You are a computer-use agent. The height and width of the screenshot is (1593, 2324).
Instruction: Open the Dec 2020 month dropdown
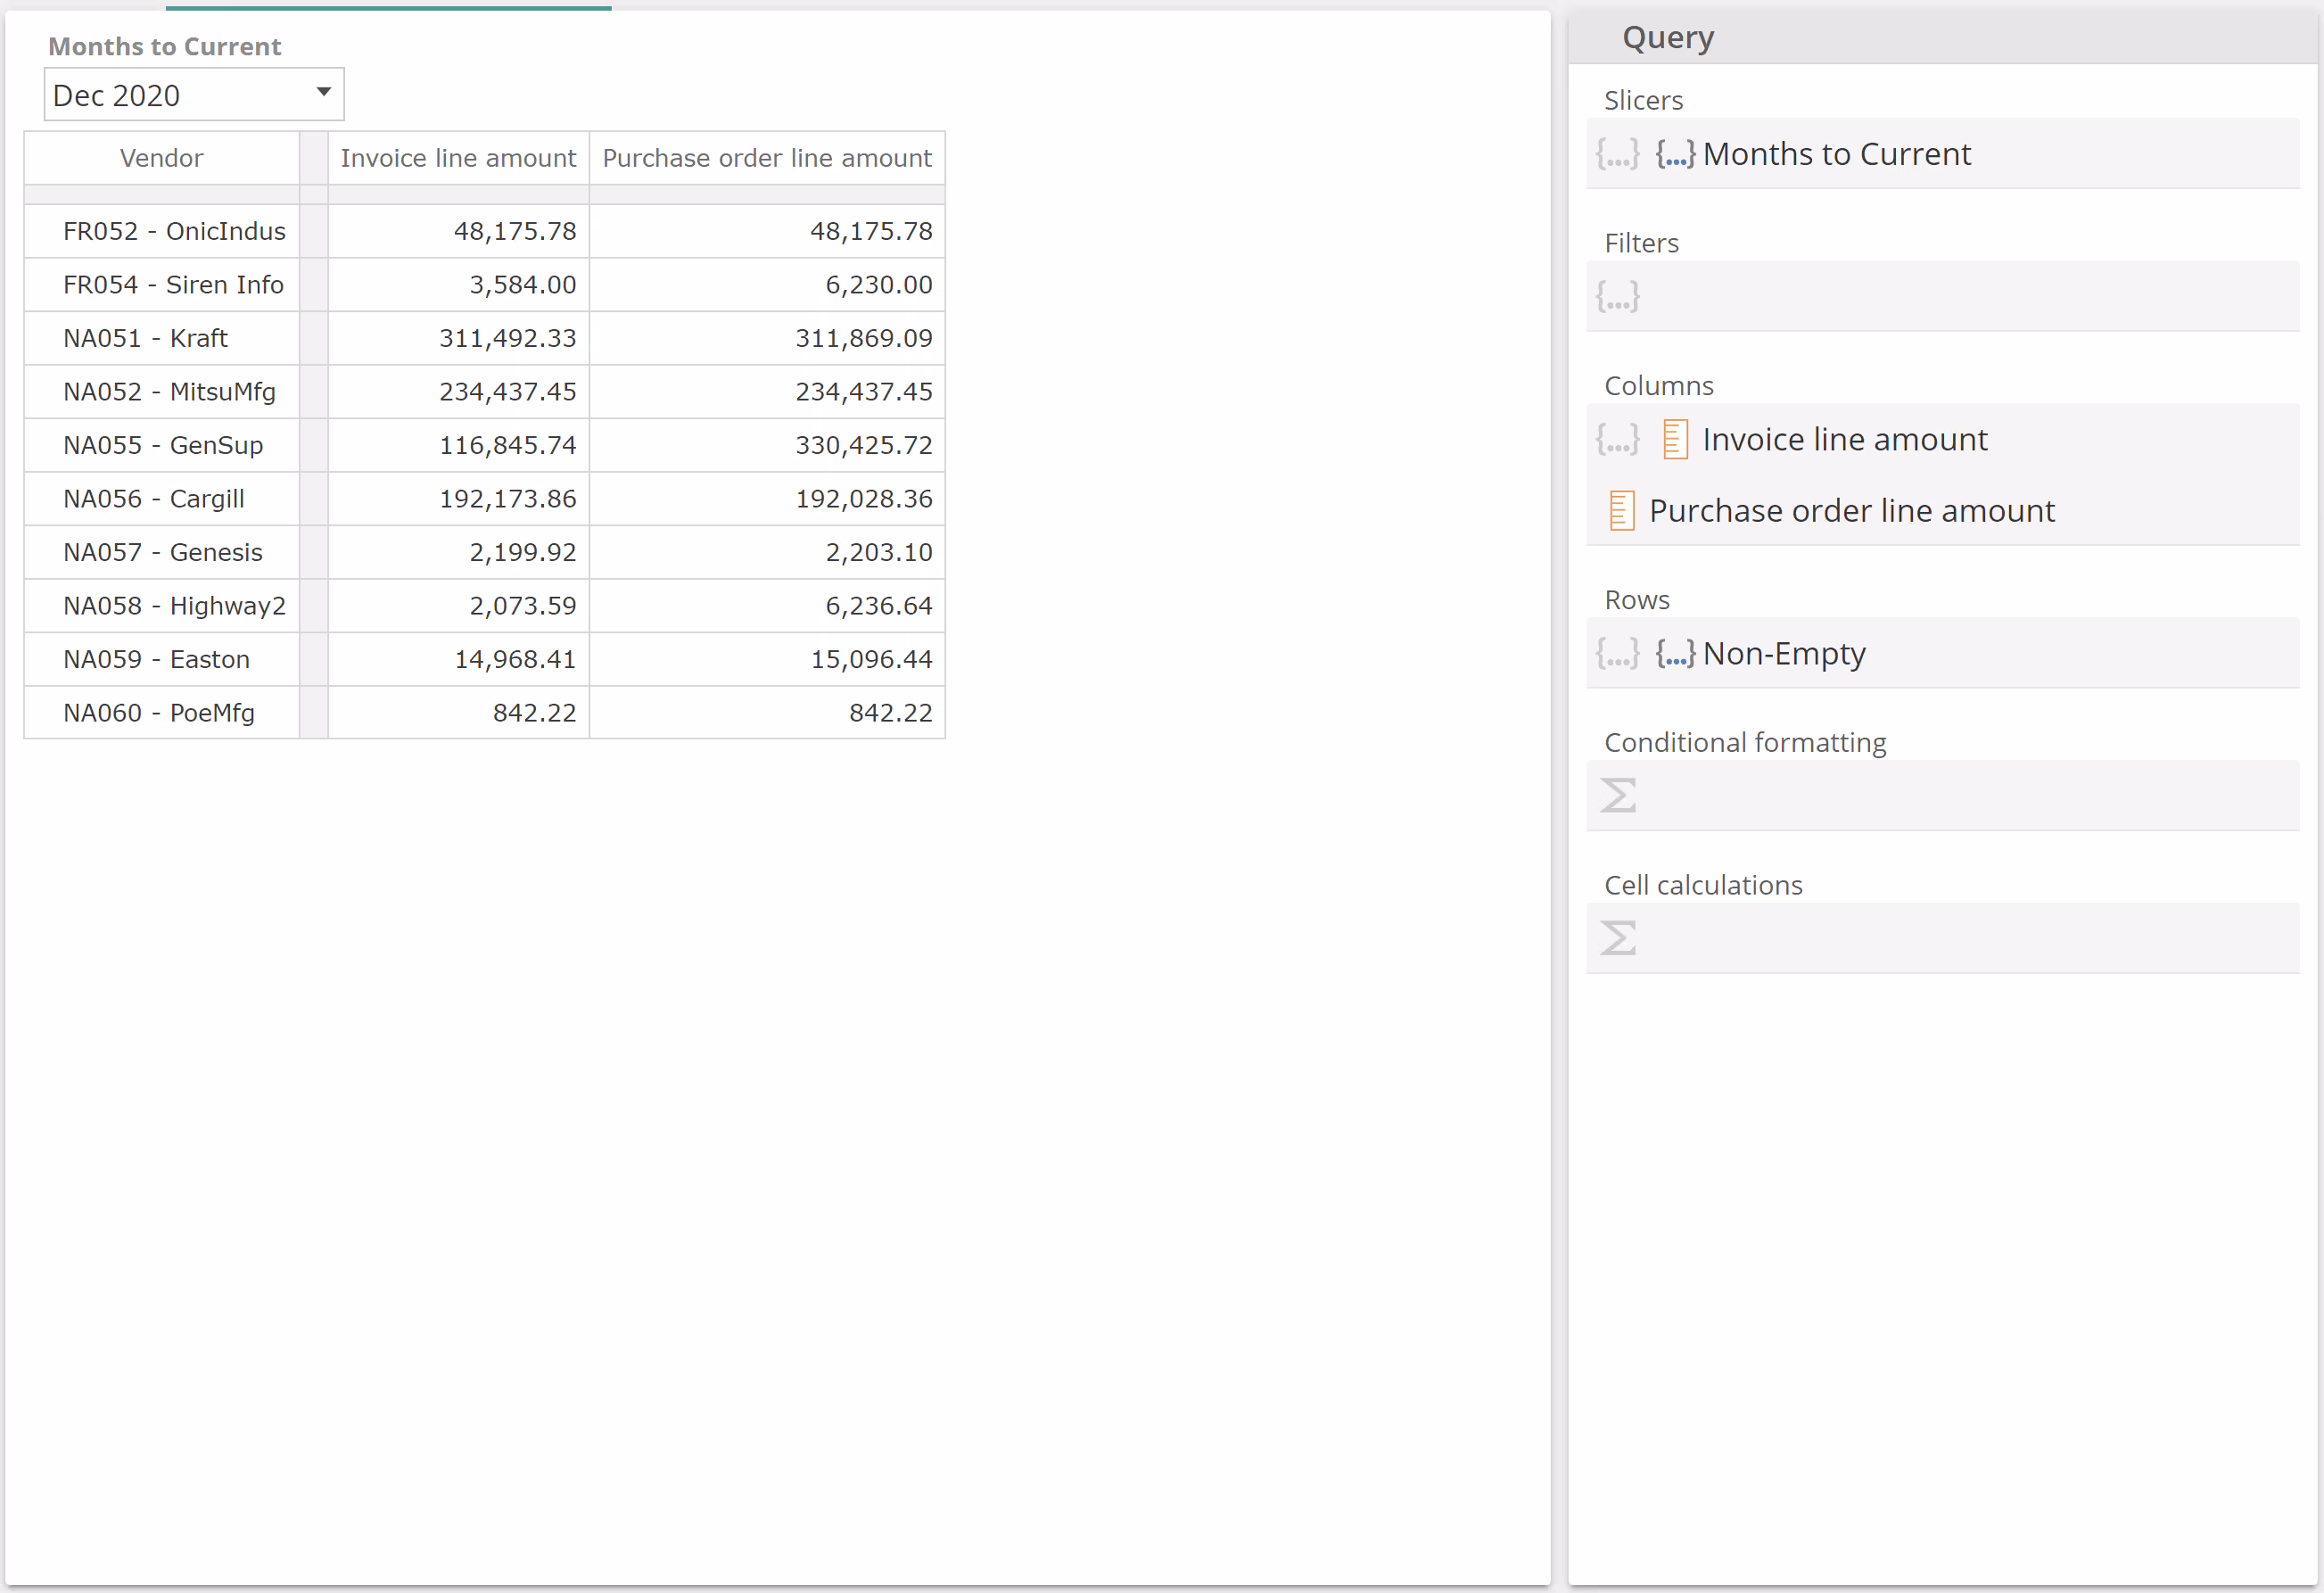click(180, 95)
